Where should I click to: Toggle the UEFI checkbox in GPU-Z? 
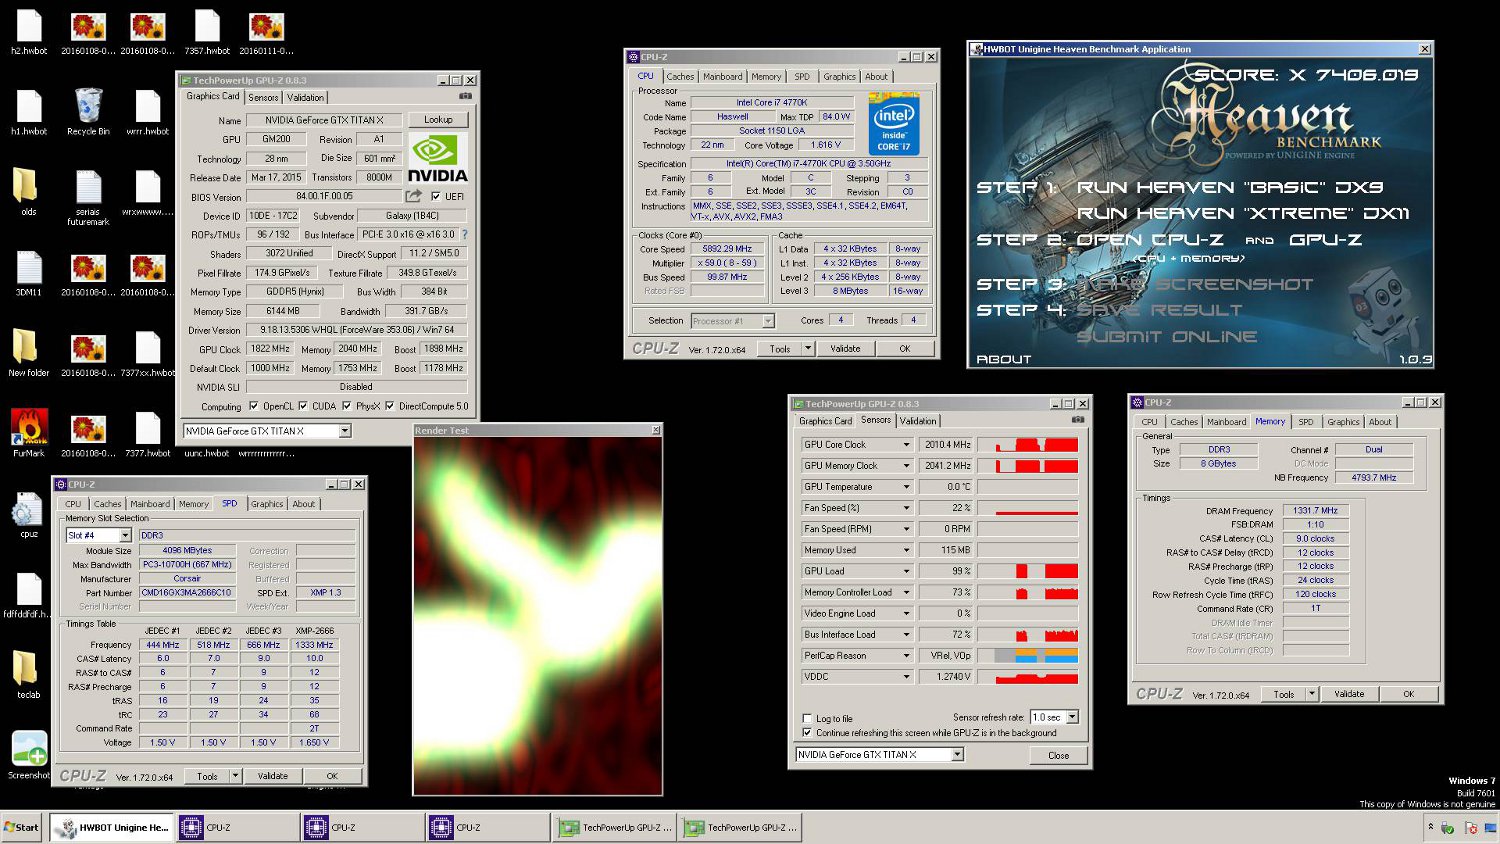[x=435, y=197]
